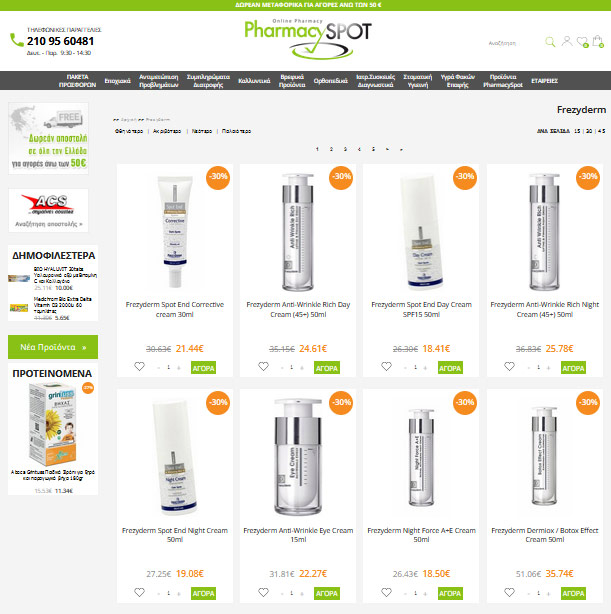Open the wishlist heart icon in header
The width and height of the screenshot is (611, 614).
[582, 42]
